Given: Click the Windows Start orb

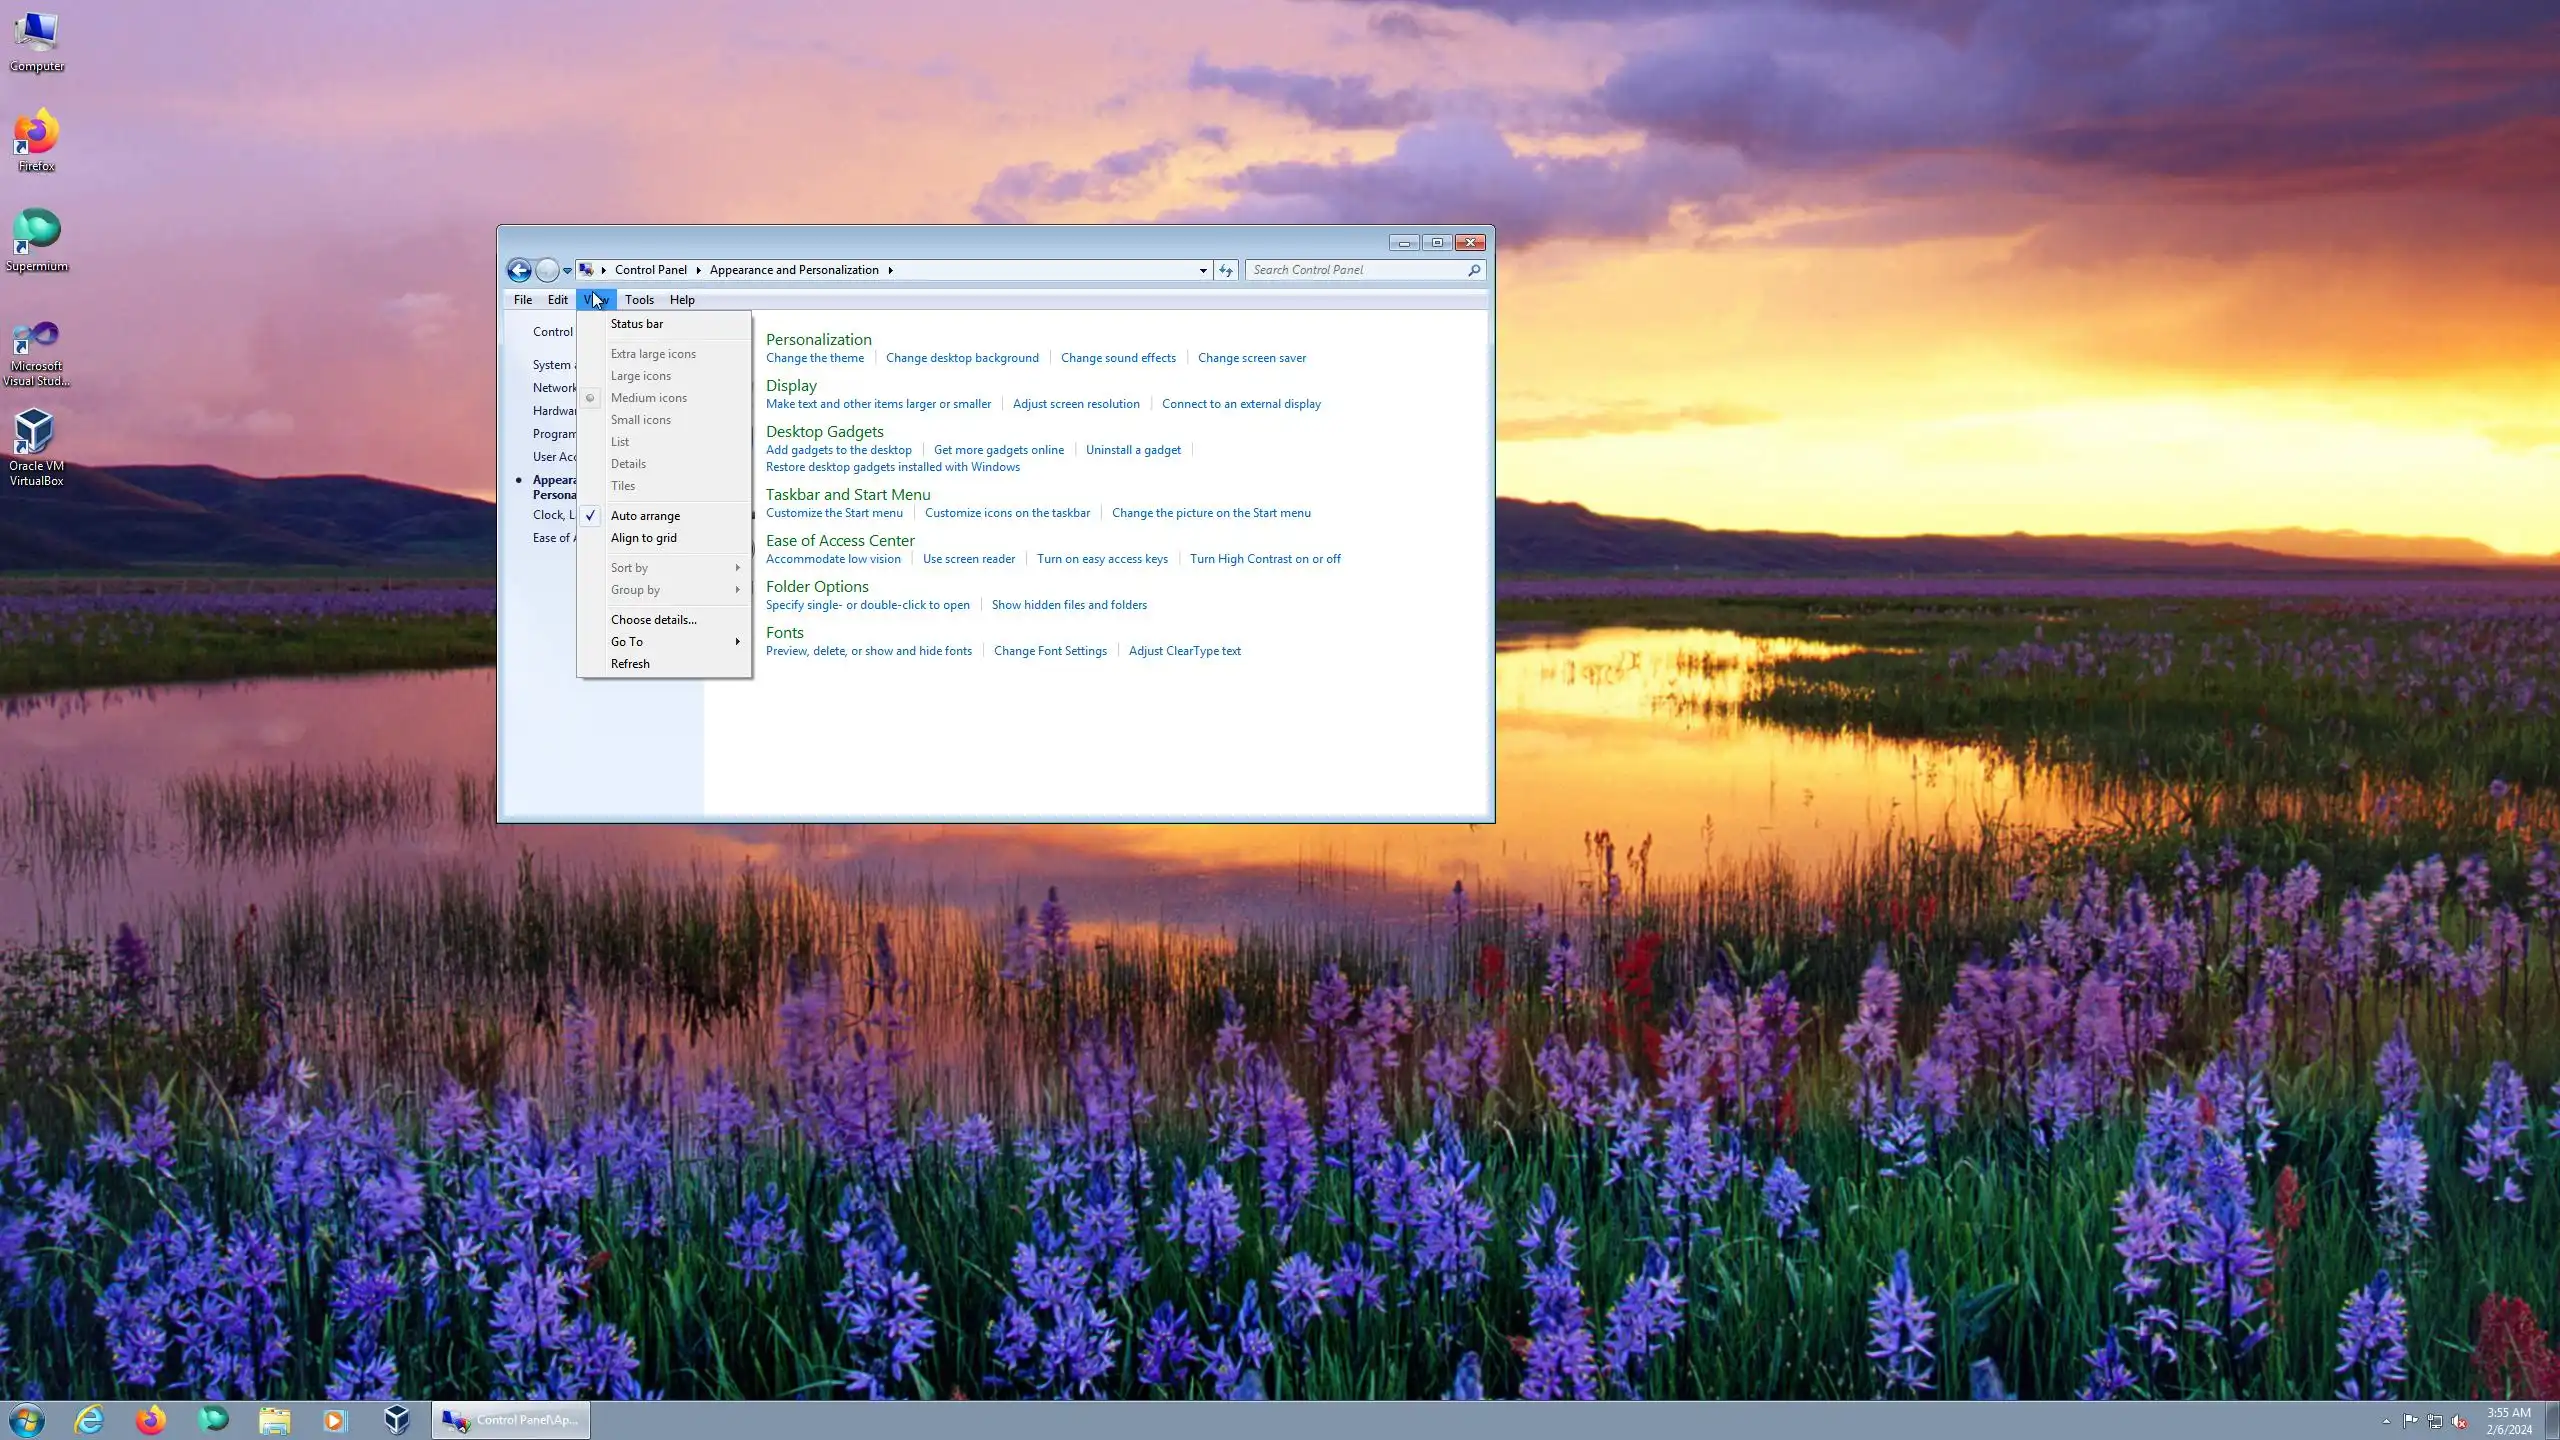Looking at the screenshot, I should point(27,1419).
